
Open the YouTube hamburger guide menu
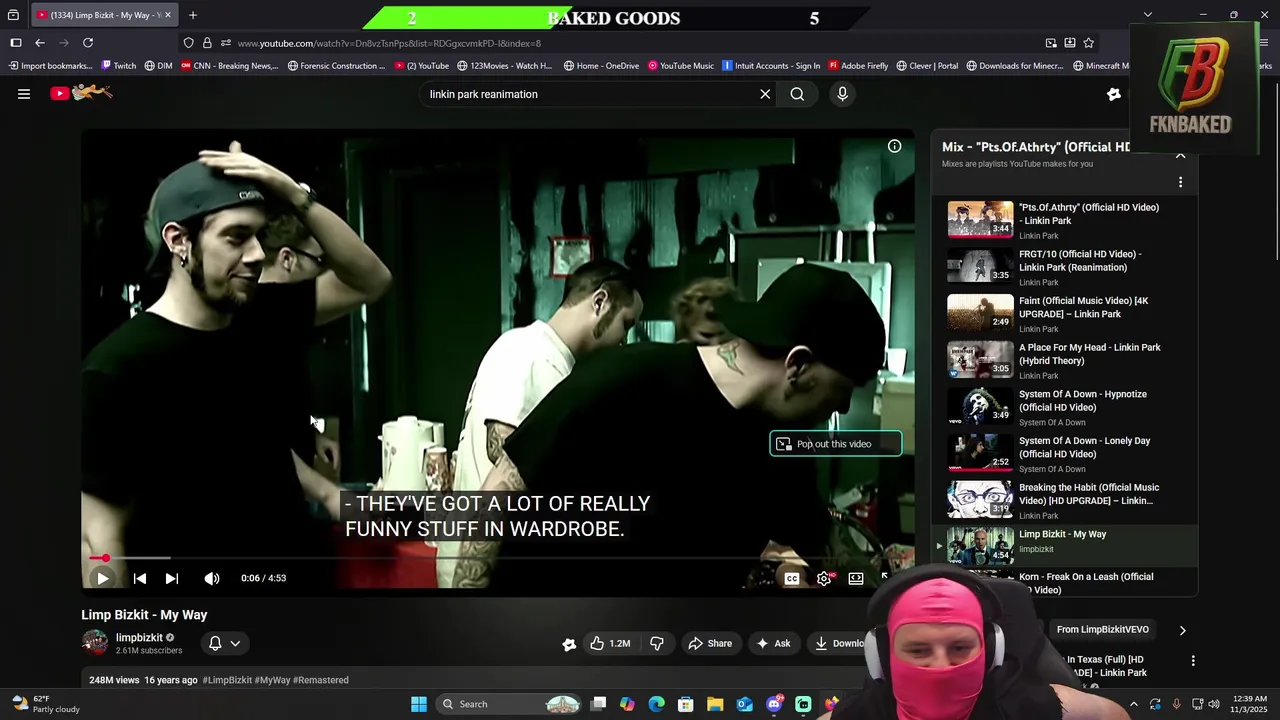click(24, 94)
